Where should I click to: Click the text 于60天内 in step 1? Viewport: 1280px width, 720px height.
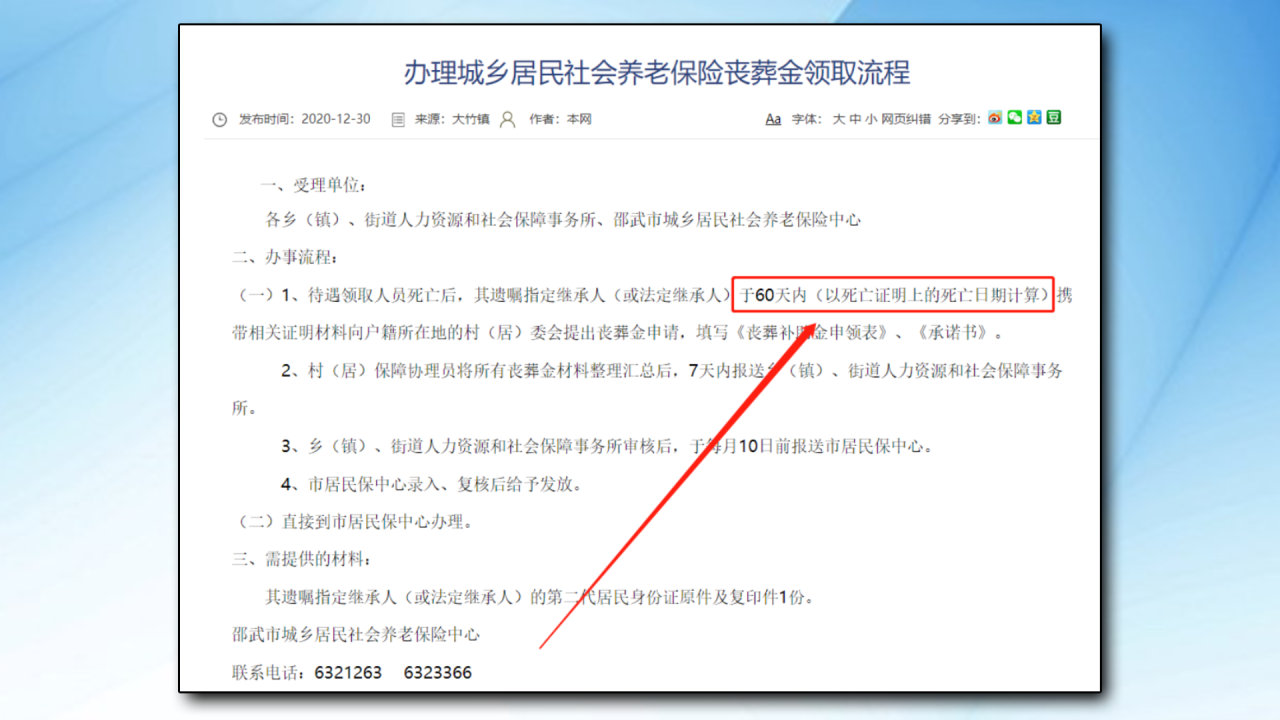773,295
